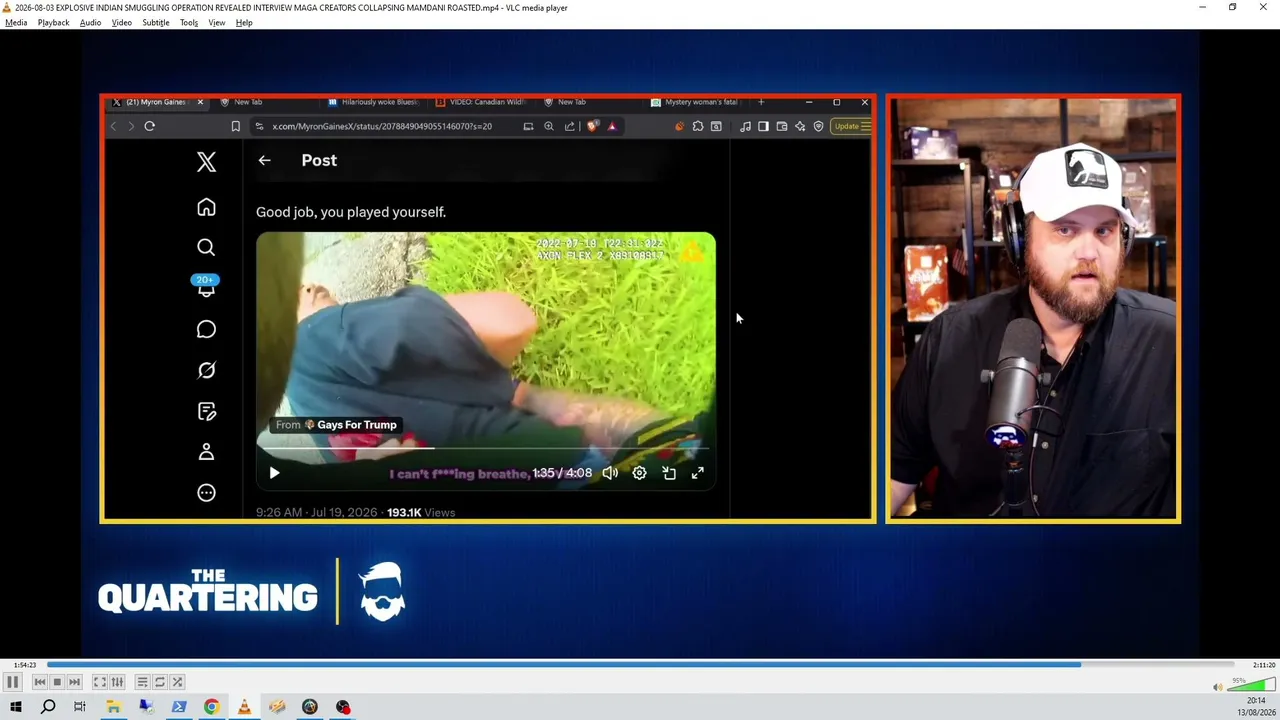Open the Audio menu
Image resolution: width=1280 pixels, height=720 pixels.
pos(90,22)
